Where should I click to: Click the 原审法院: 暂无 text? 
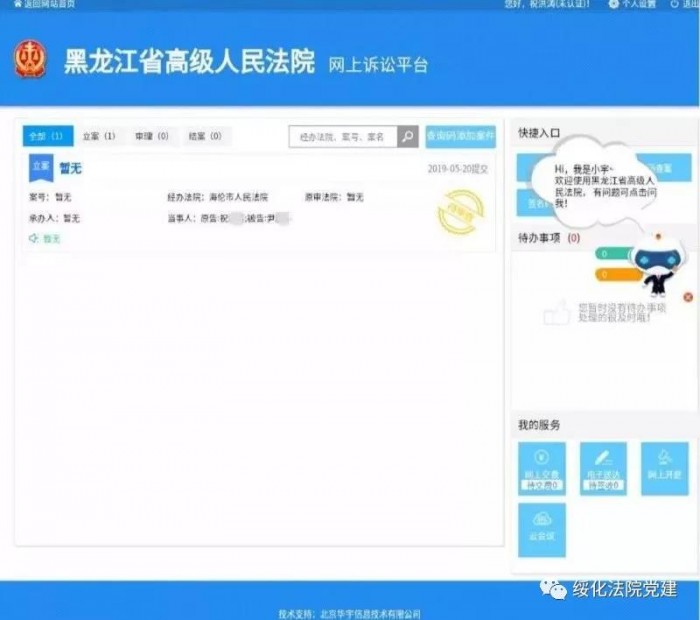pos(334,197)
